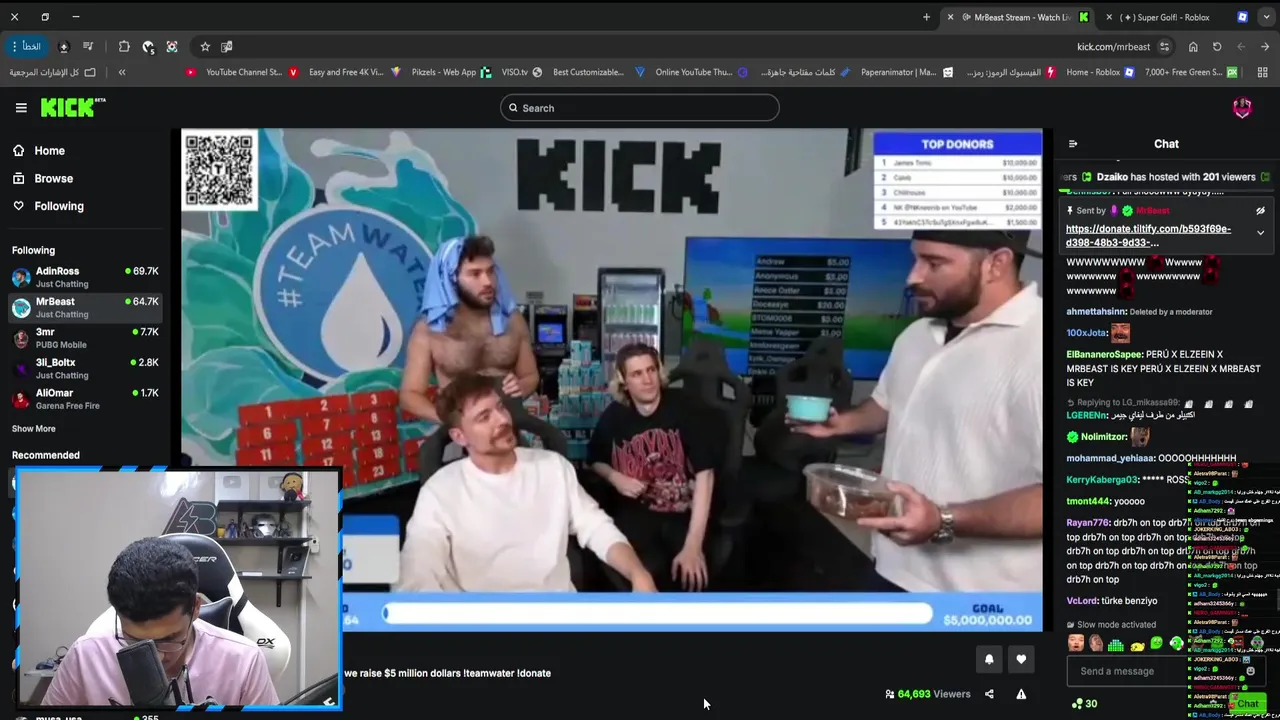Image resolution: width=1280 pixels, height=720 pixels.
Task: Open tab search dropdown in title bar
Action: click(x=1266, y=17)
